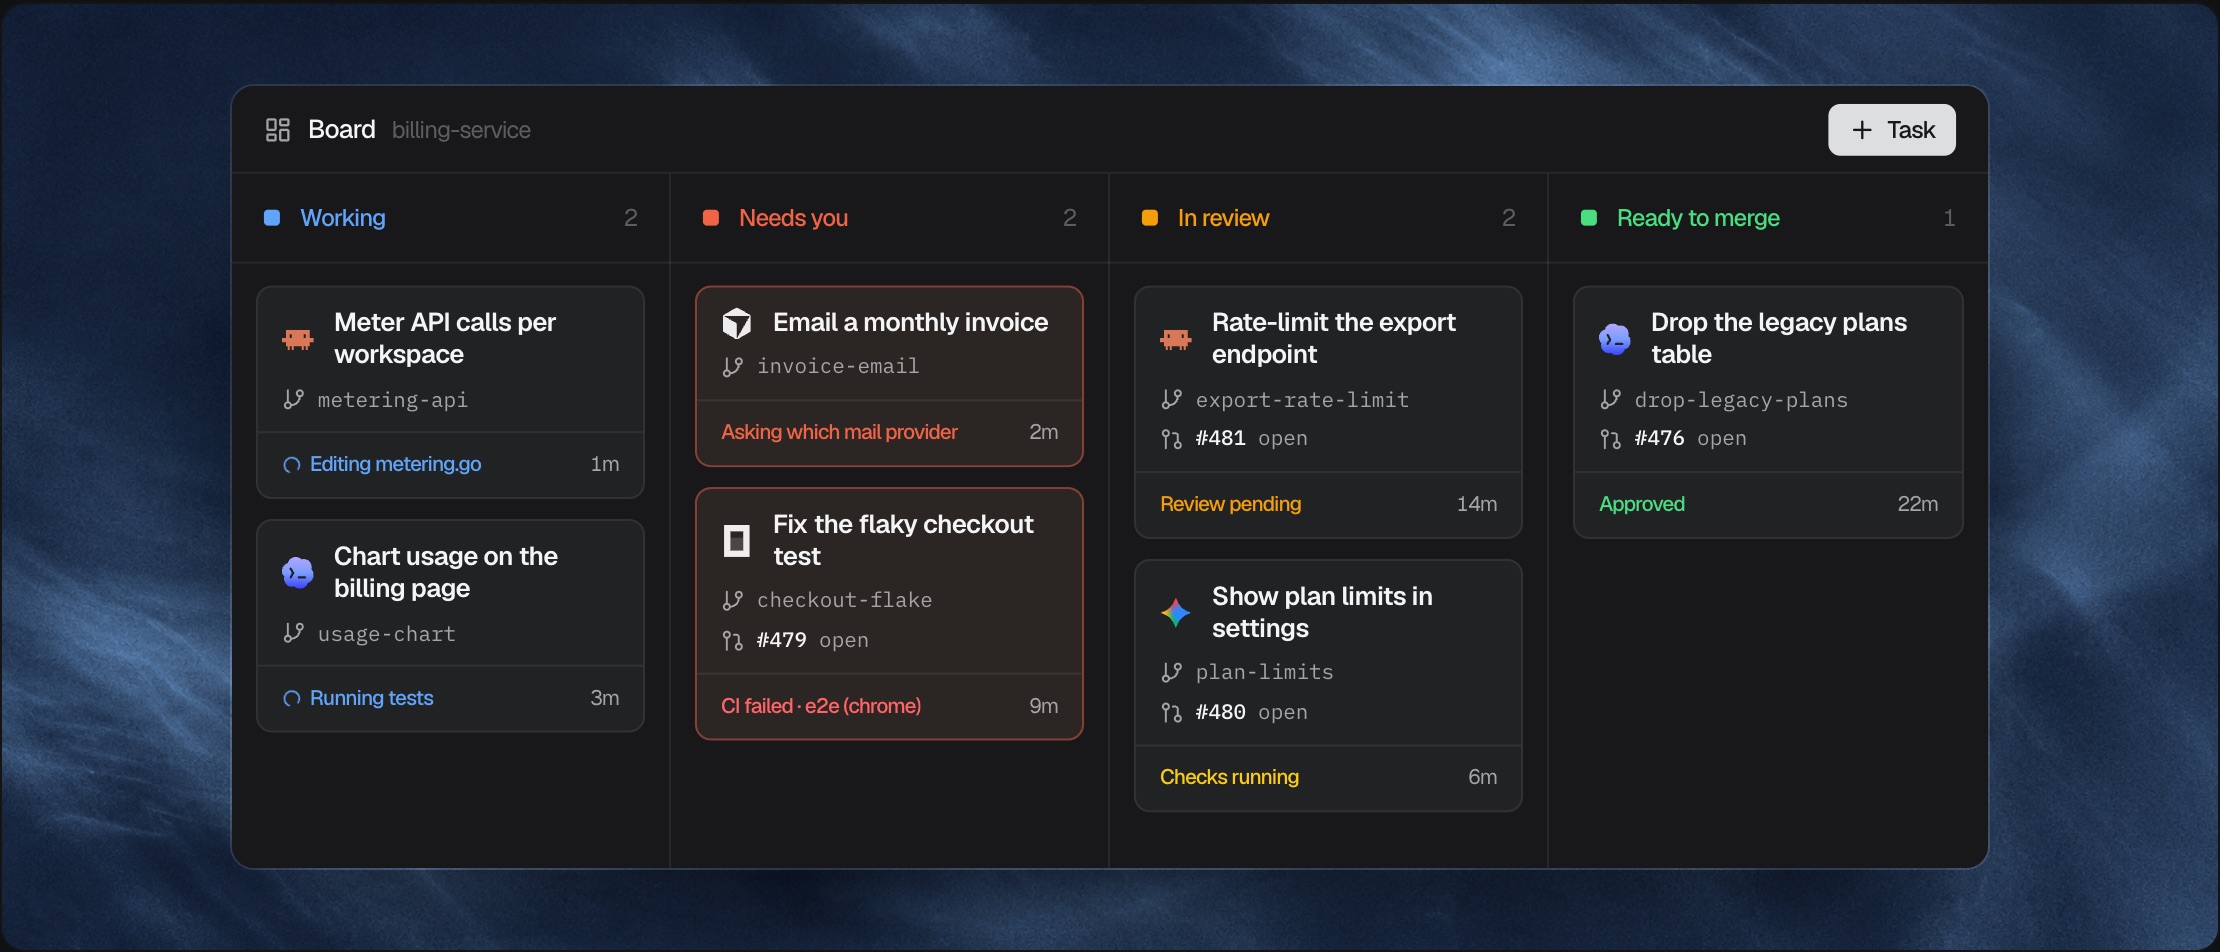Click the purple terminal icon on Chart usage card
The width and height of the screenshot is (2220, 952).
[298, 572]
